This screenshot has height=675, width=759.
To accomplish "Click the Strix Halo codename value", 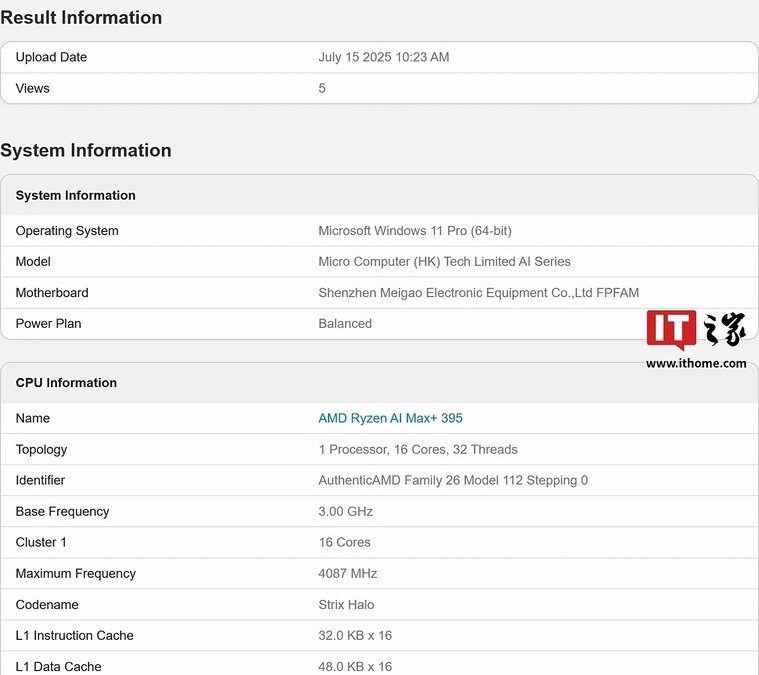I will point(346,604).
